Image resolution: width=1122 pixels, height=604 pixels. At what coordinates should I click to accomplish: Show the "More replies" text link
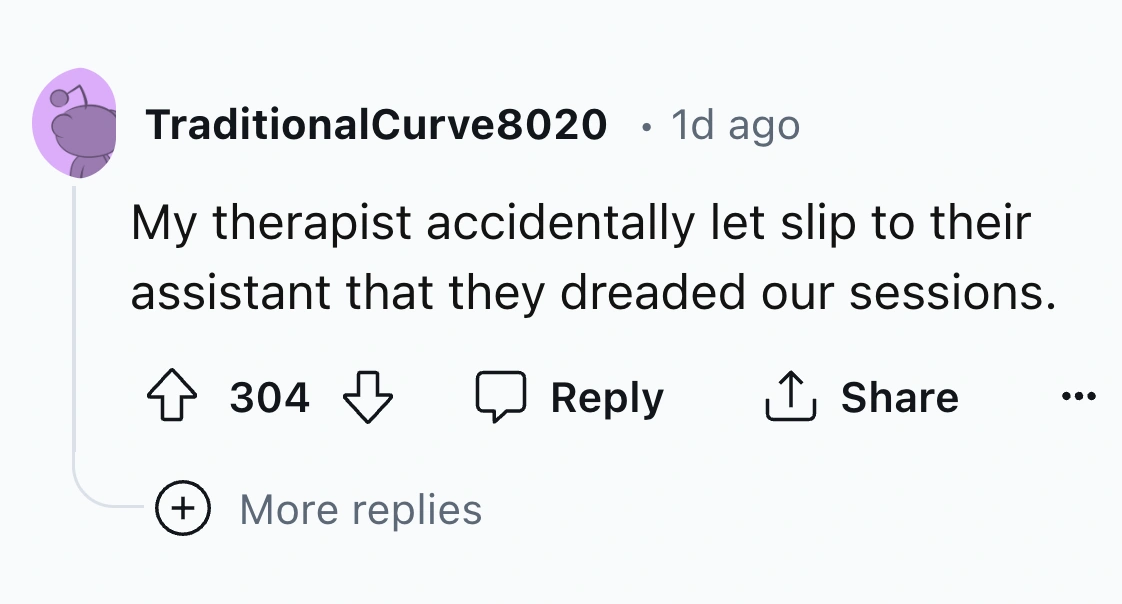click(360, 510)
